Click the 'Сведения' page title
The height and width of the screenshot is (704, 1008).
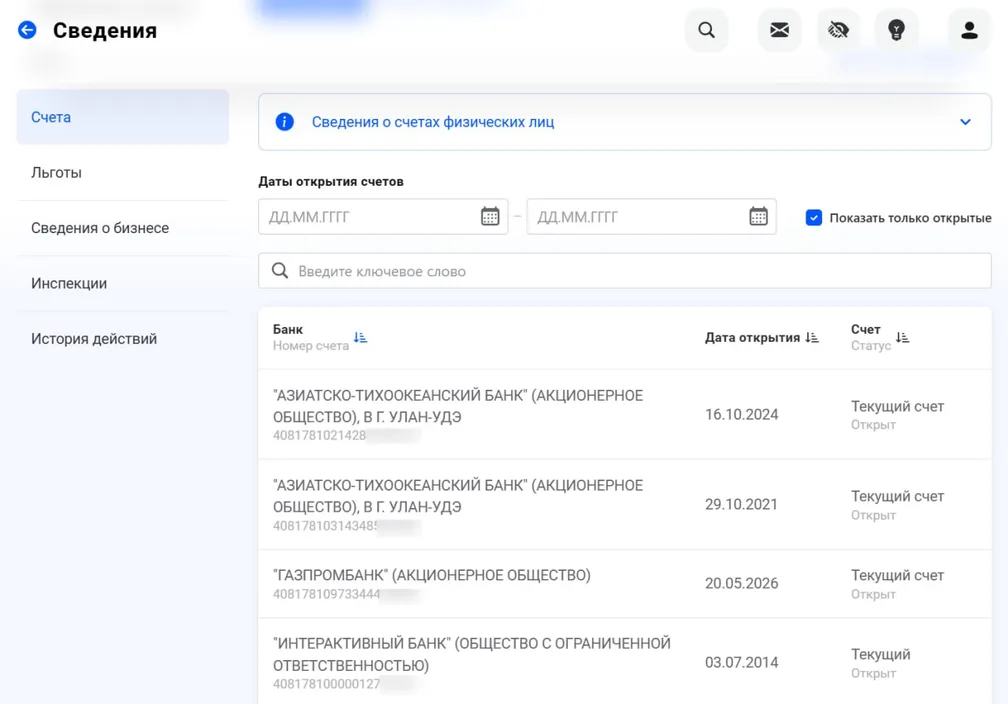(x=105, y=30)
